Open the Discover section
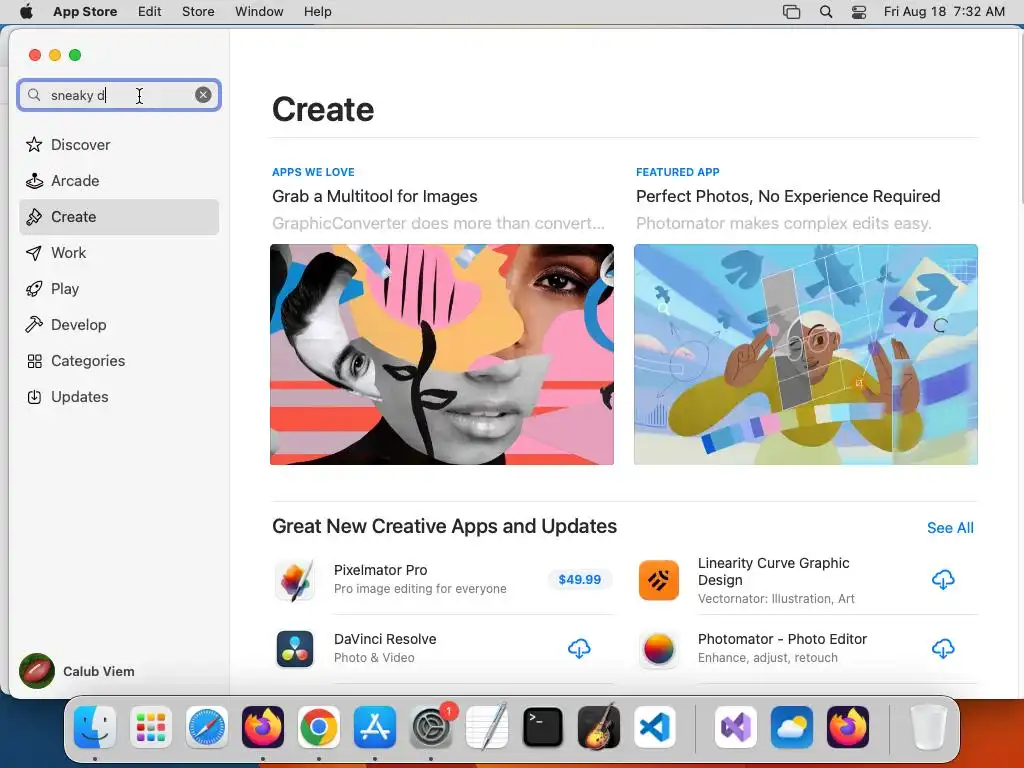The image size is (1024, 768). pos(119,144)
